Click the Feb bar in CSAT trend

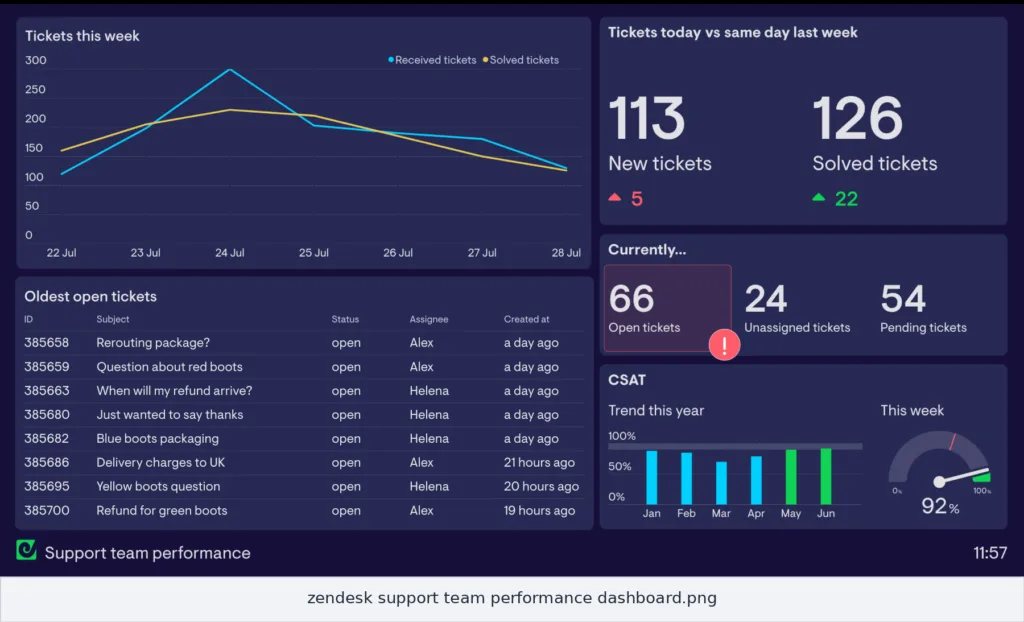click(686, 478)
